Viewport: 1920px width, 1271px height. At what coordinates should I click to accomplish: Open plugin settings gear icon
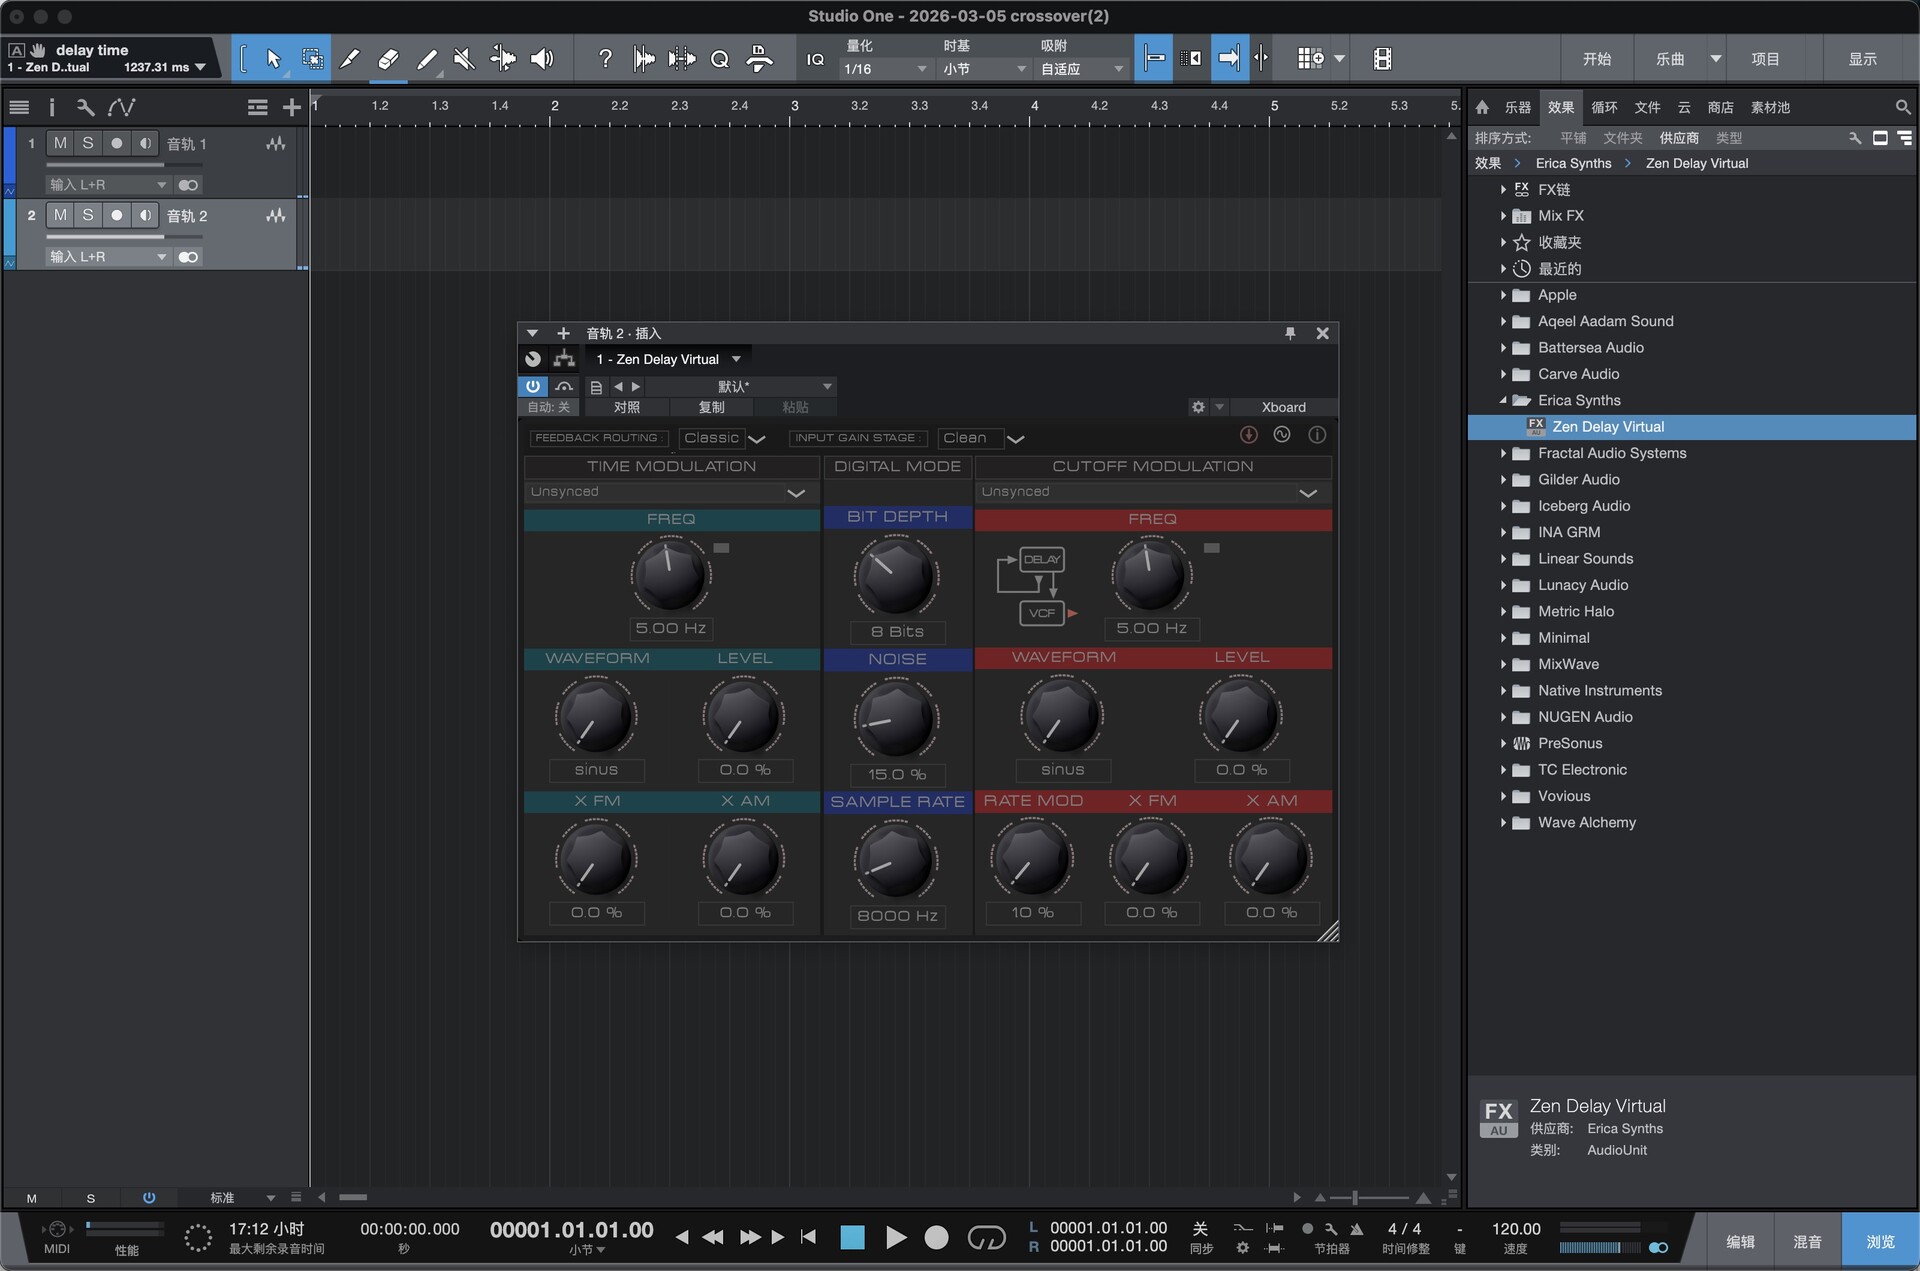pos(1198,407)
